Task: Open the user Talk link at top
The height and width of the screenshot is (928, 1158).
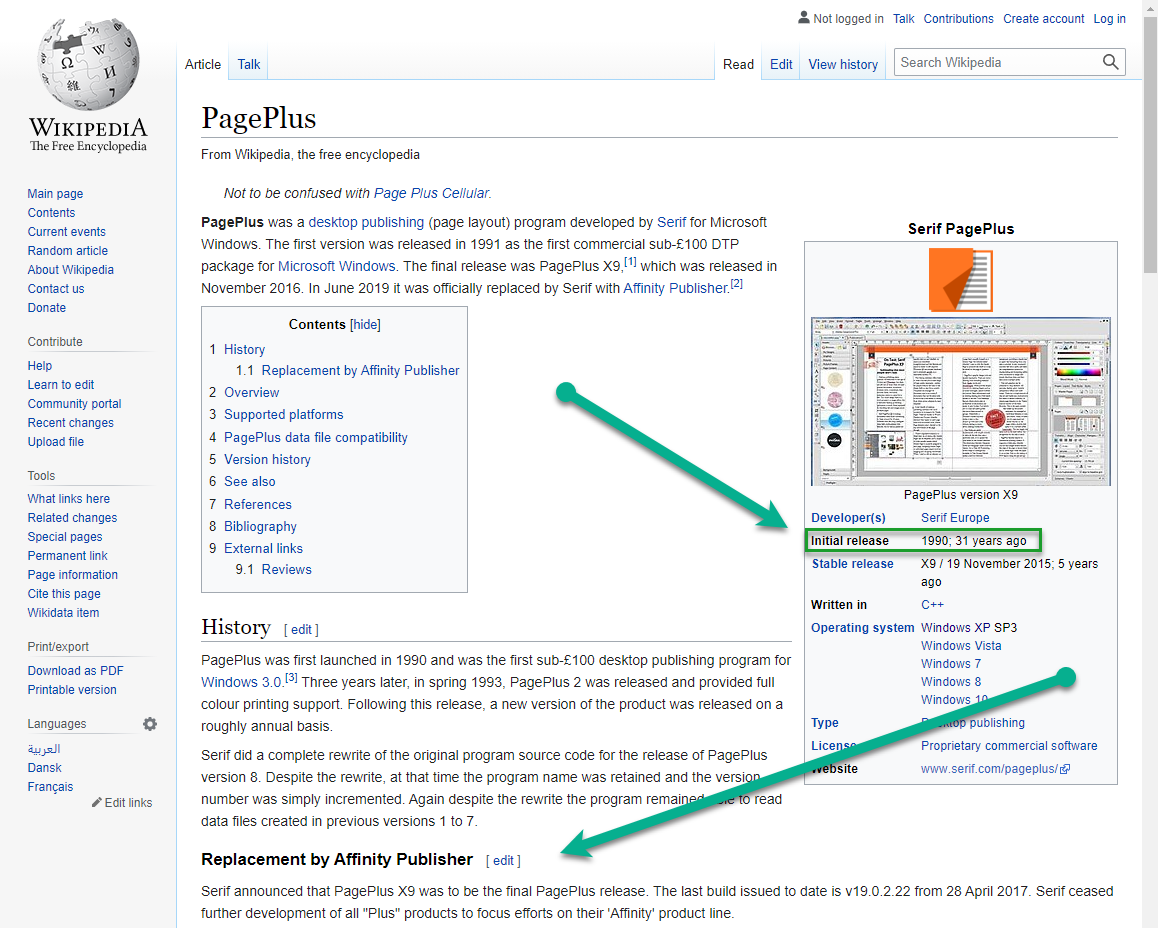Action: tap(903, 18)
